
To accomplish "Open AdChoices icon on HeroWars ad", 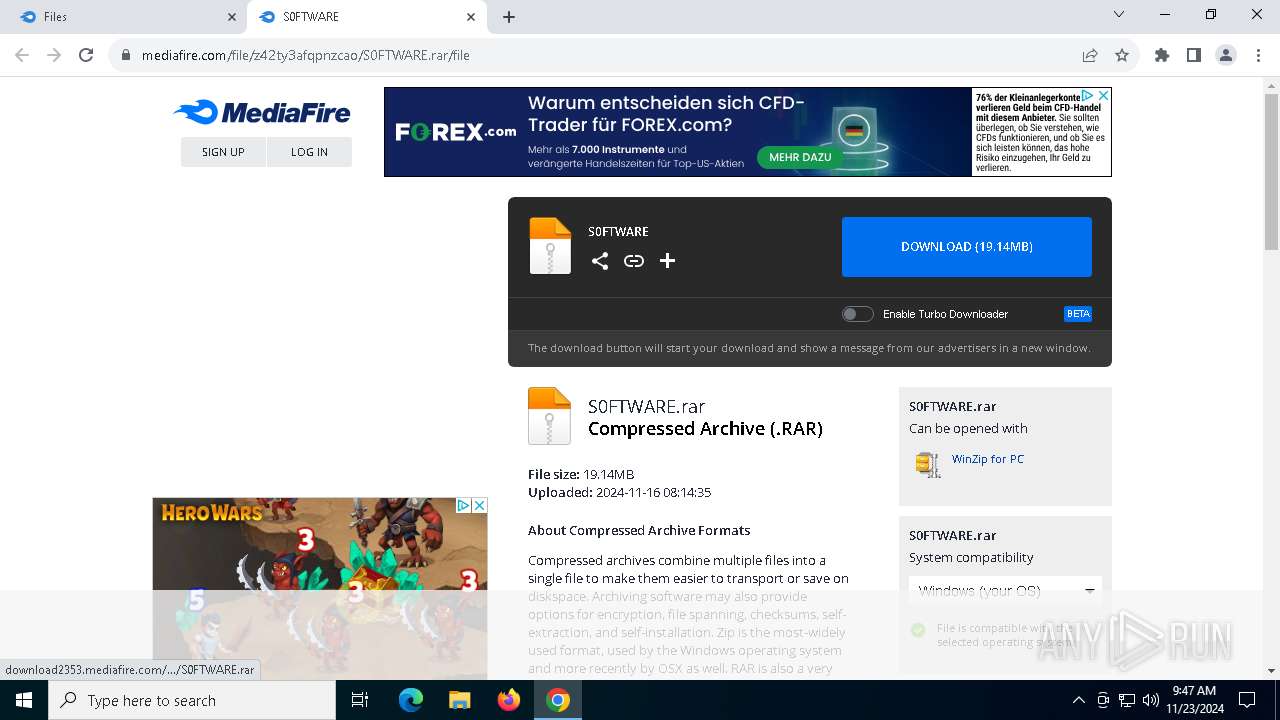I will pos(464,506).
